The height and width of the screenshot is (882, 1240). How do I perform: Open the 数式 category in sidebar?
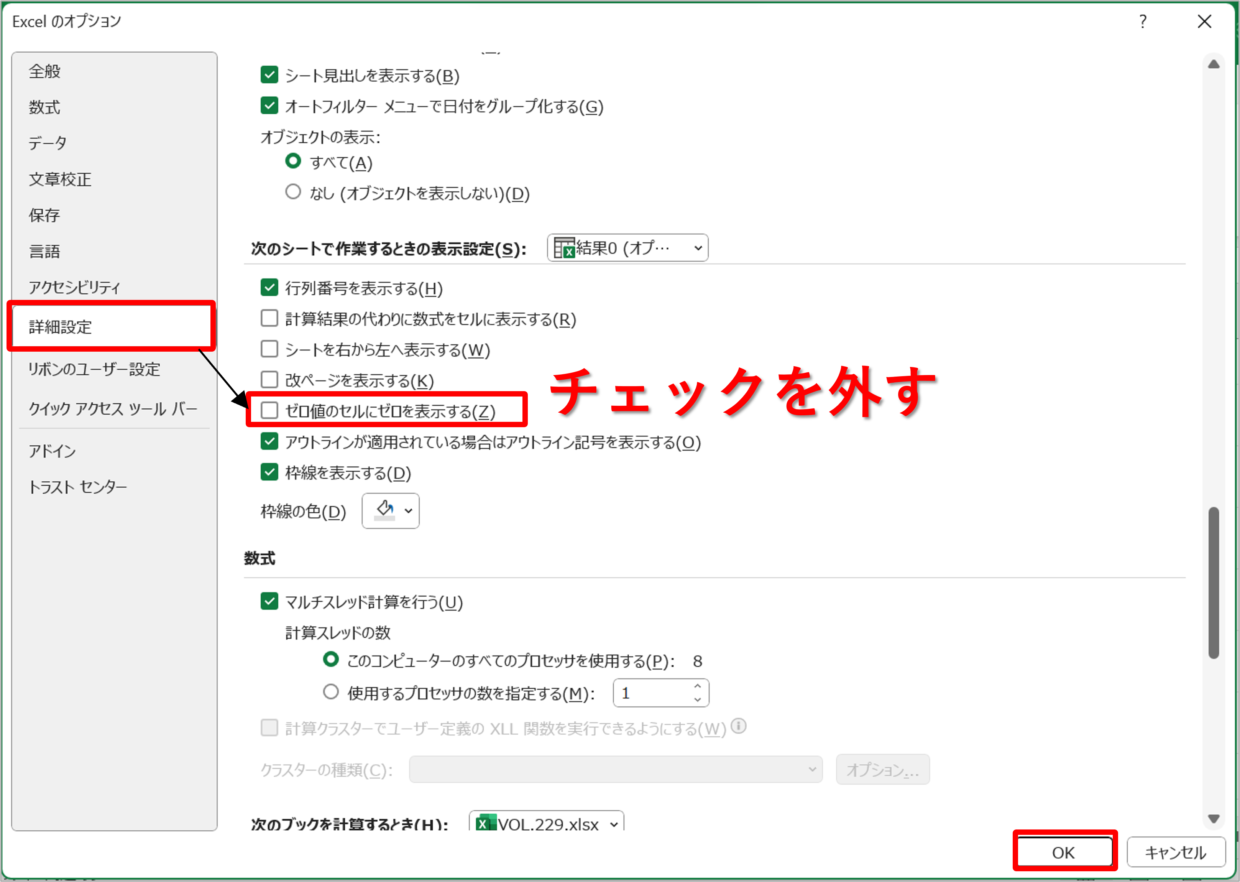45,107
